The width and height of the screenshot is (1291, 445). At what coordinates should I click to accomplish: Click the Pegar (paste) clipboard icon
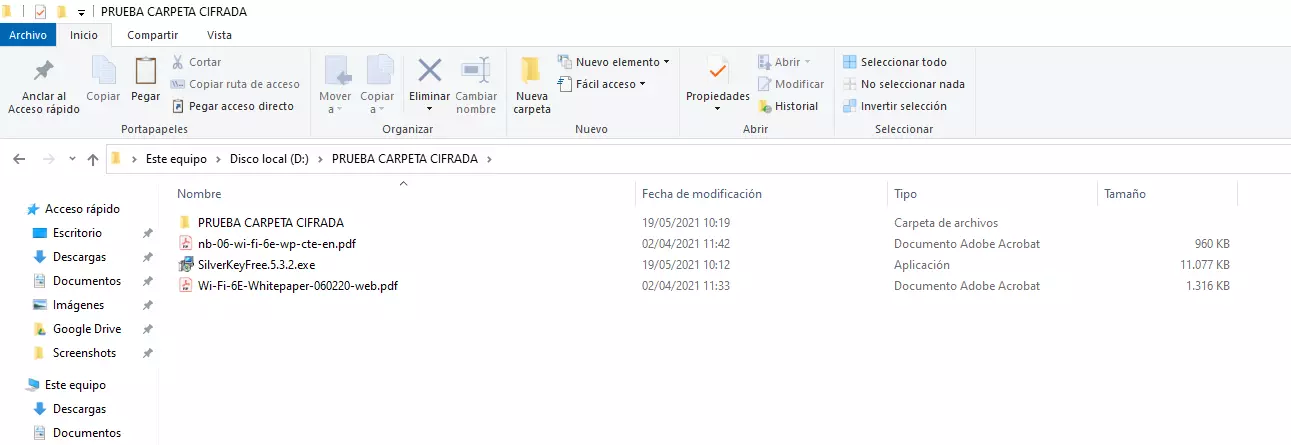[145, 72]
